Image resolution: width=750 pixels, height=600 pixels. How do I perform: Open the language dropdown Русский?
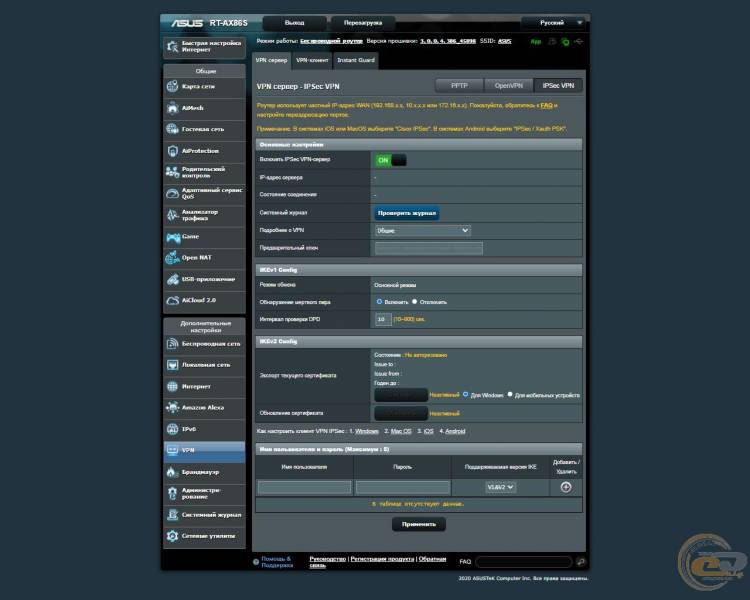[x=553, y=22]
